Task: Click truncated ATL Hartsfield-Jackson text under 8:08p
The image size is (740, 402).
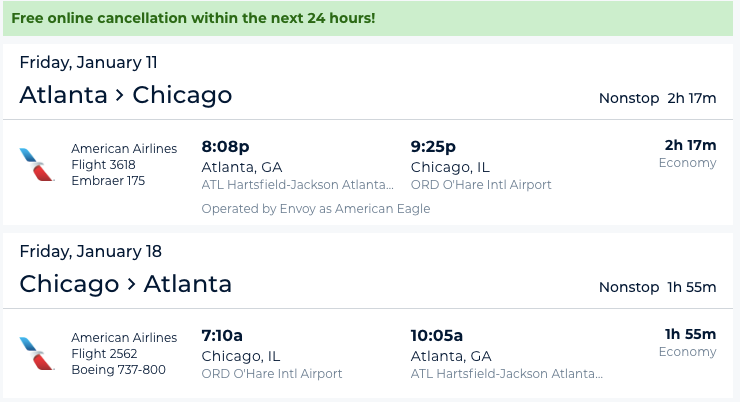Action: coord(297,184)
